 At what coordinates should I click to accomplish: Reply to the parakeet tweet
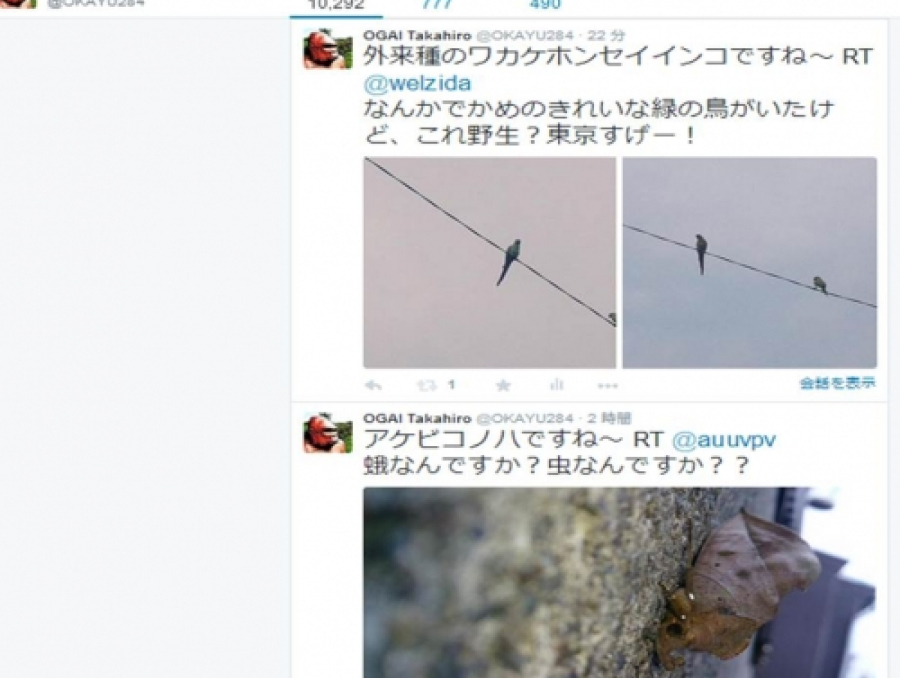[x=373, y=385]
